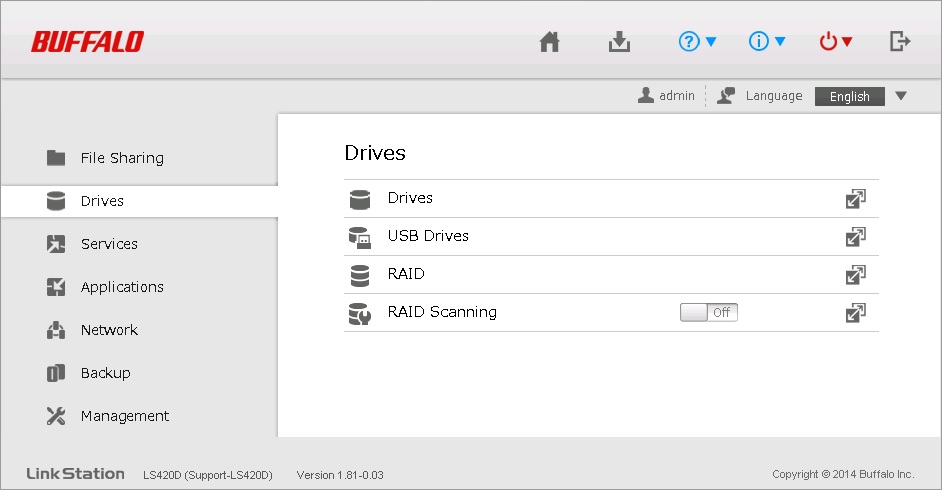
Task: Click the Buffalo logo
Action: 87,41
